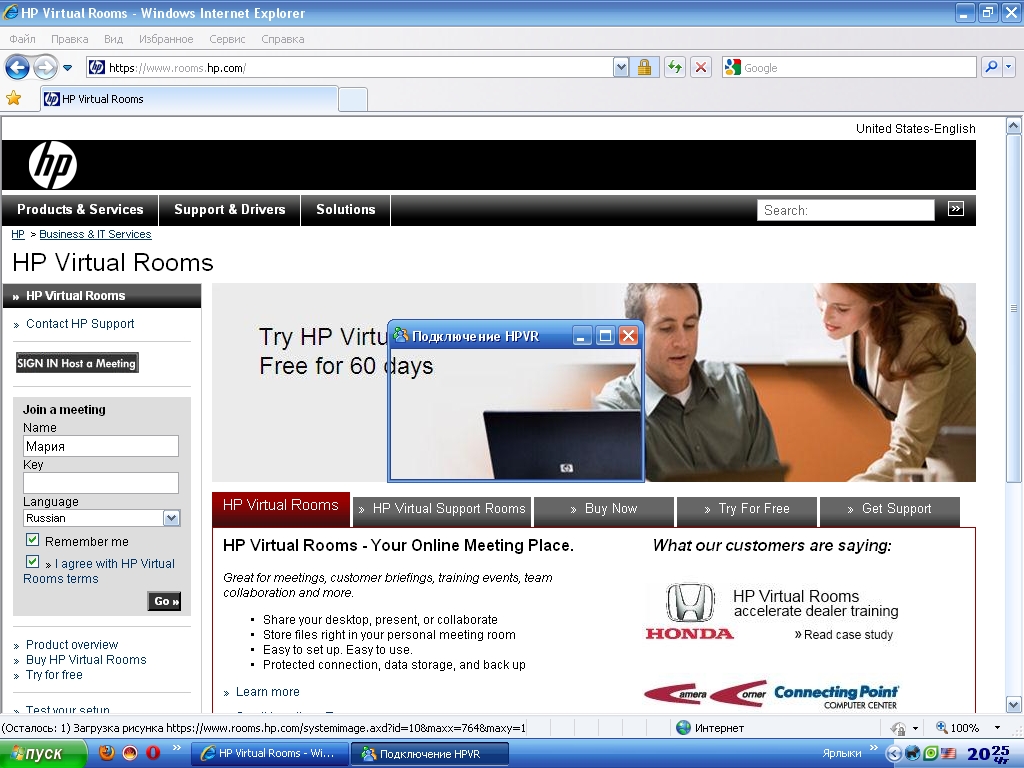Select the HP Virtual Rooms browser tab

[x=189, y=99]
